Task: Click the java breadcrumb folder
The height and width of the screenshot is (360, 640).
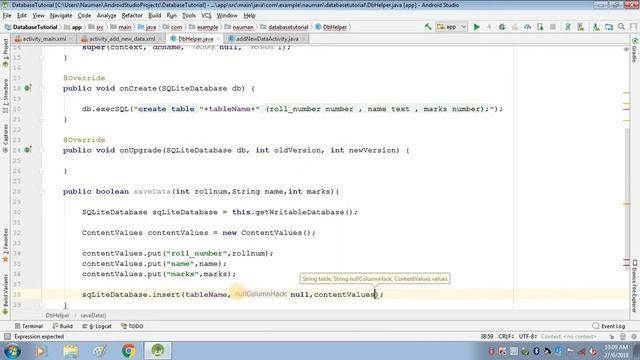Action: 147,27
